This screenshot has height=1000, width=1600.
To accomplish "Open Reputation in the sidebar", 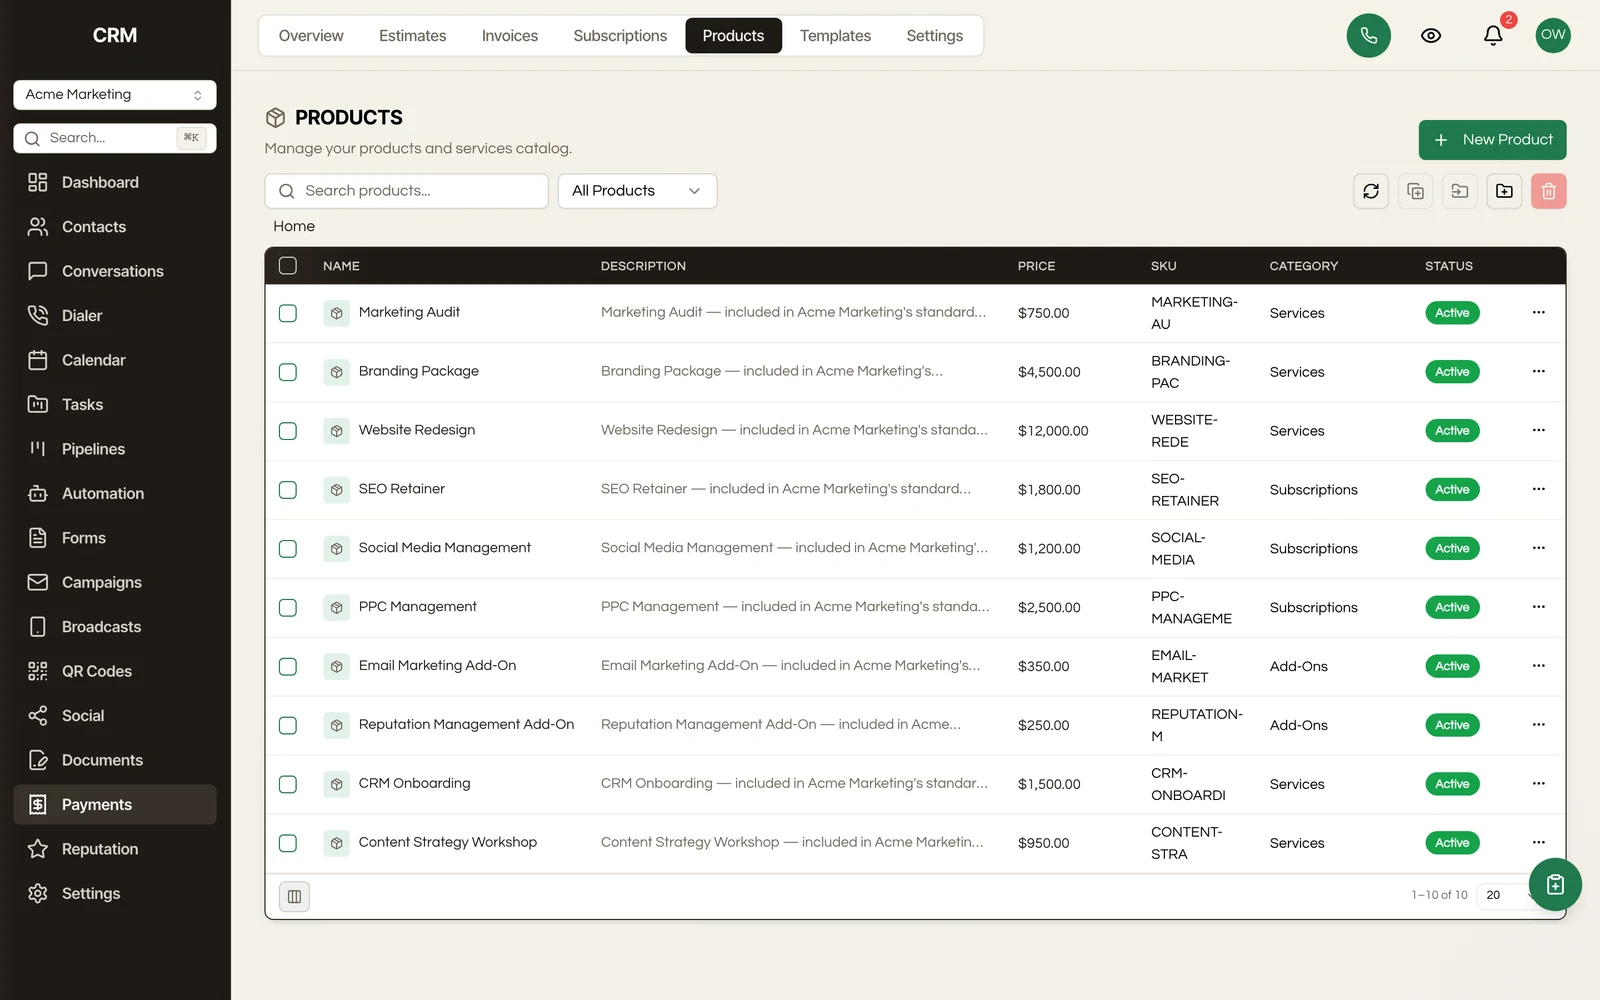I will [x=115, y=849].
